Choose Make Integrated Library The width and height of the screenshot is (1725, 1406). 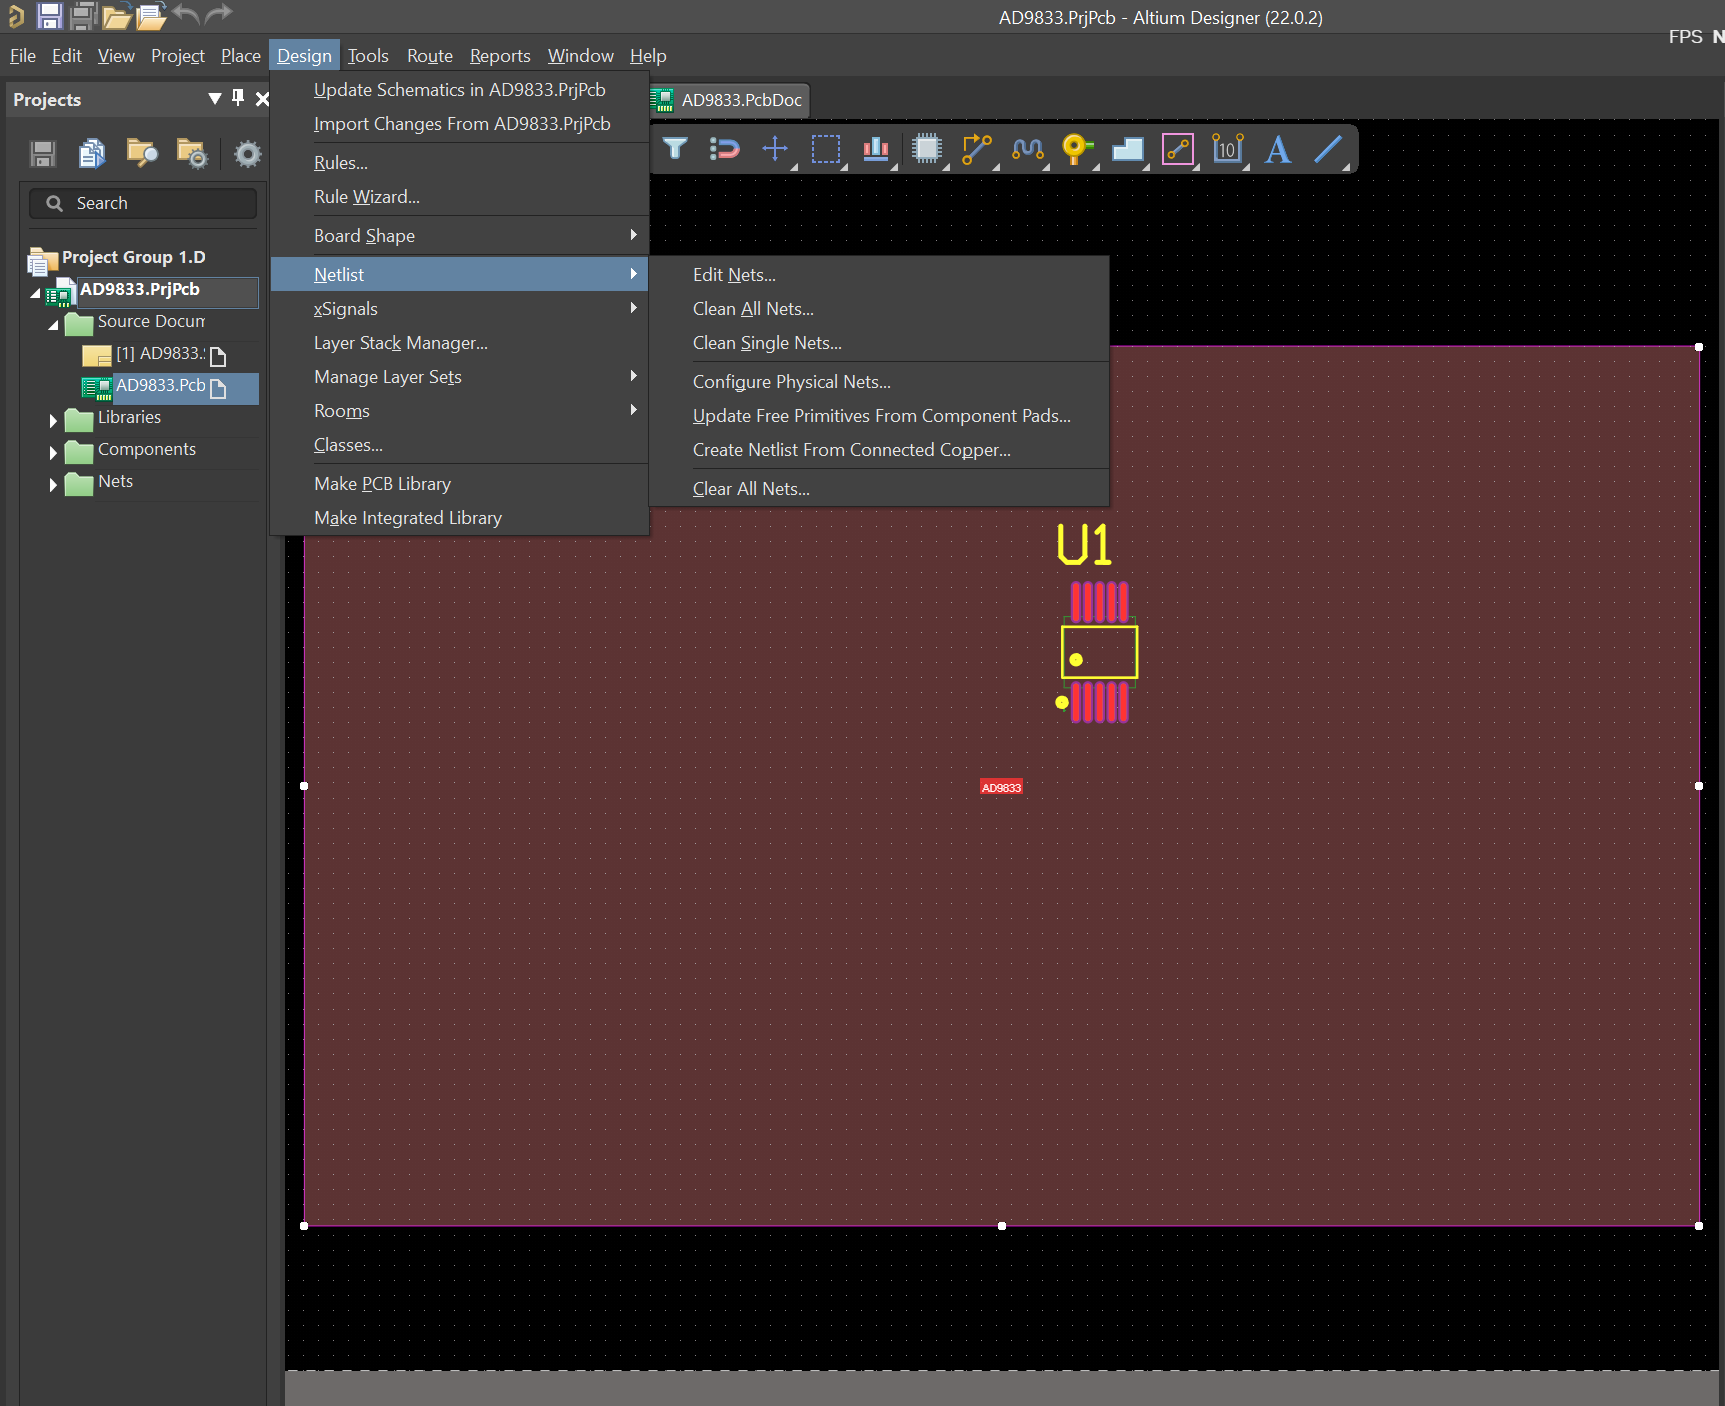click(x=459, y=518)
